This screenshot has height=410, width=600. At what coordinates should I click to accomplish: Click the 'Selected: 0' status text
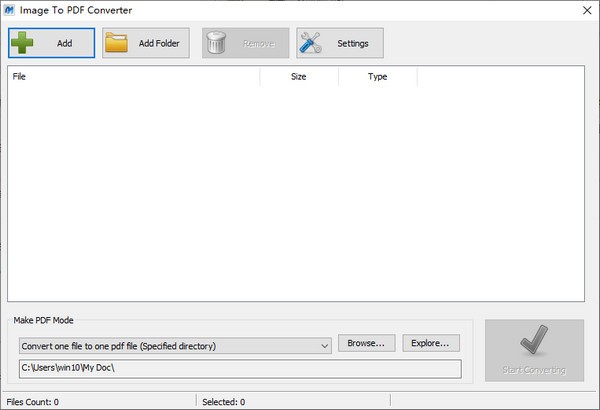click(223, 402)
